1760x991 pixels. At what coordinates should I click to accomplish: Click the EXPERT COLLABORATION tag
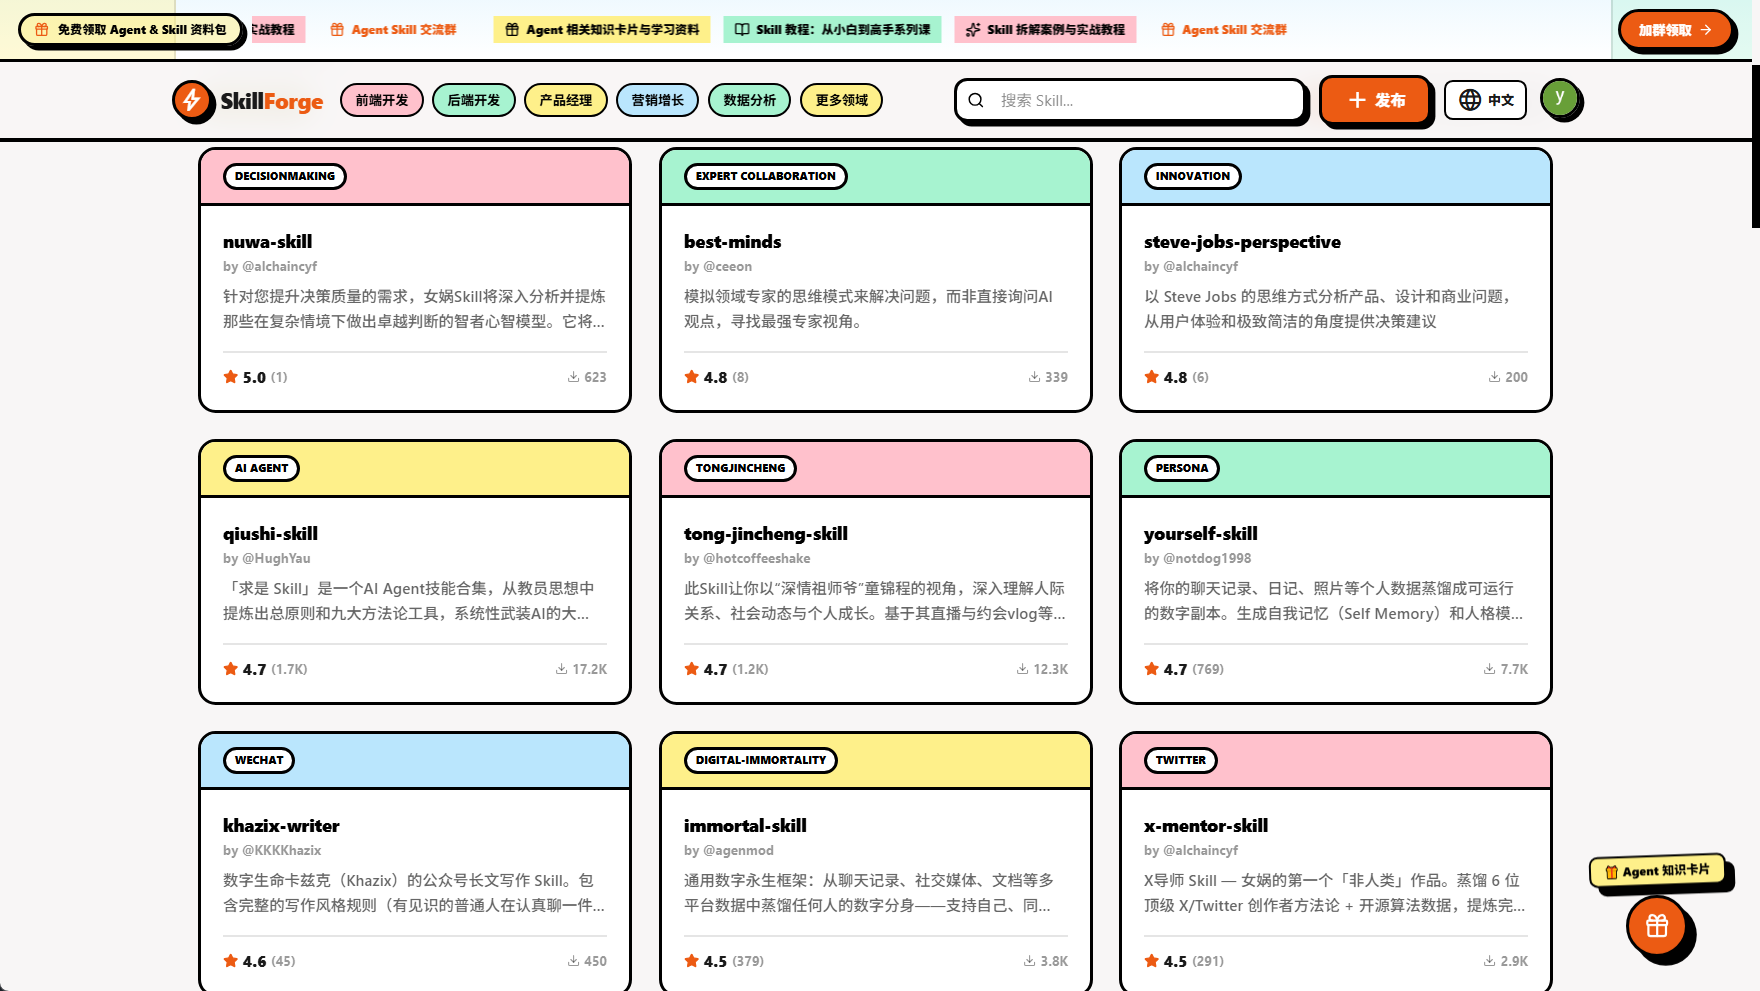(766, 176)
